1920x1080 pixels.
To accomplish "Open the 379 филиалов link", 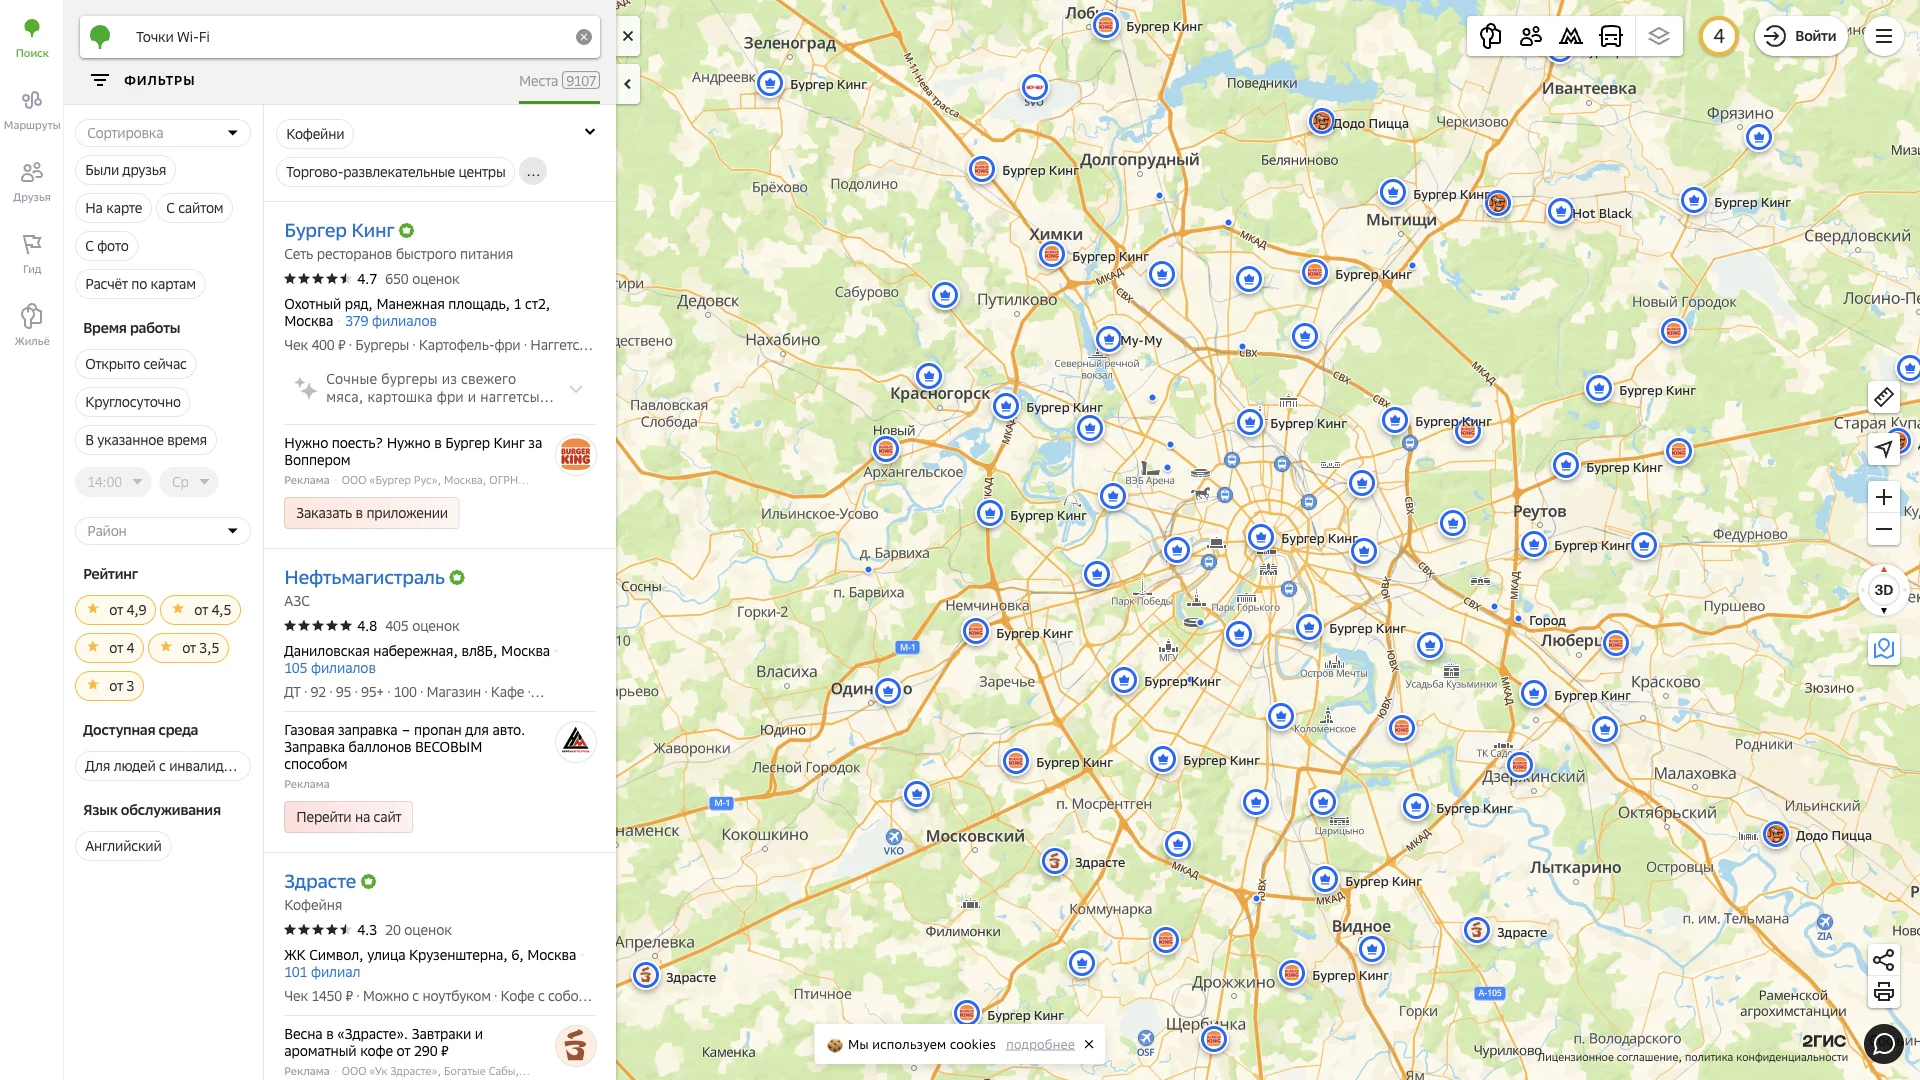I will click(x=391, y=321).
